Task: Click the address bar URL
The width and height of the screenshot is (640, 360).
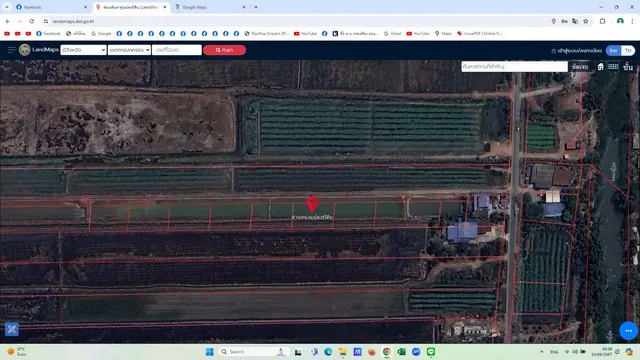Action: click(x=73, y=21)
